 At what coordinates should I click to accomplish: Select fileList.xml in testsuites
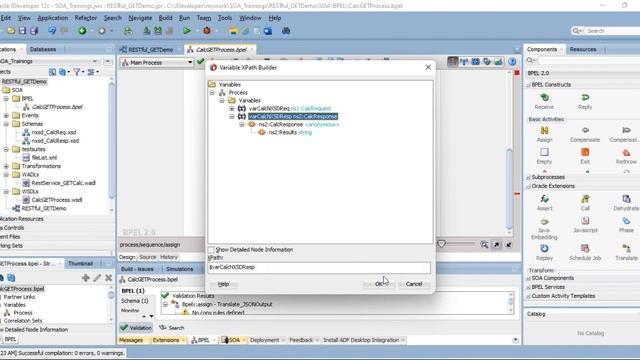click(44, 158)
